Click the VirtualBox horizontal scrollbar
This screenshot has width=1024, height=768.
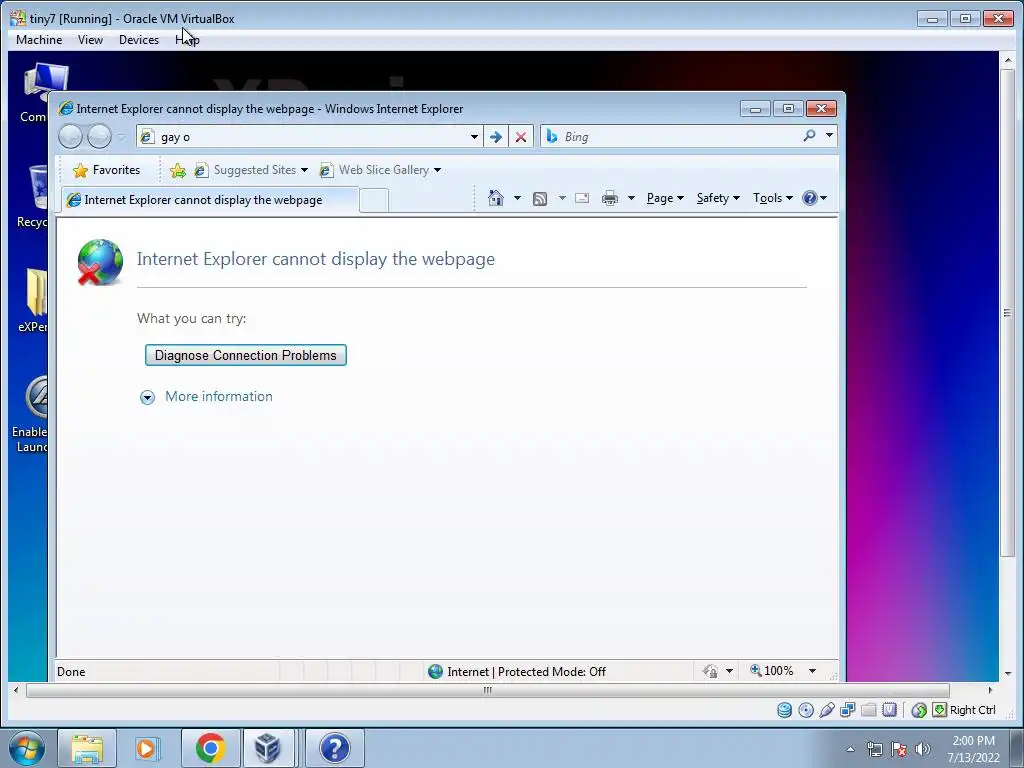click(487, 690)
